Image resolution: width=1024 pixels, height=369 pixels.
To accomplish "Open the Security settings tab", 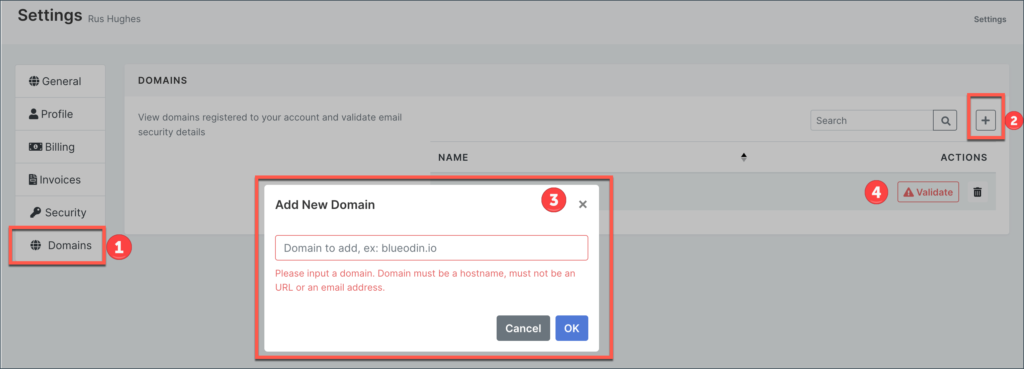I will pyautogui.click(x=60, y=212).
